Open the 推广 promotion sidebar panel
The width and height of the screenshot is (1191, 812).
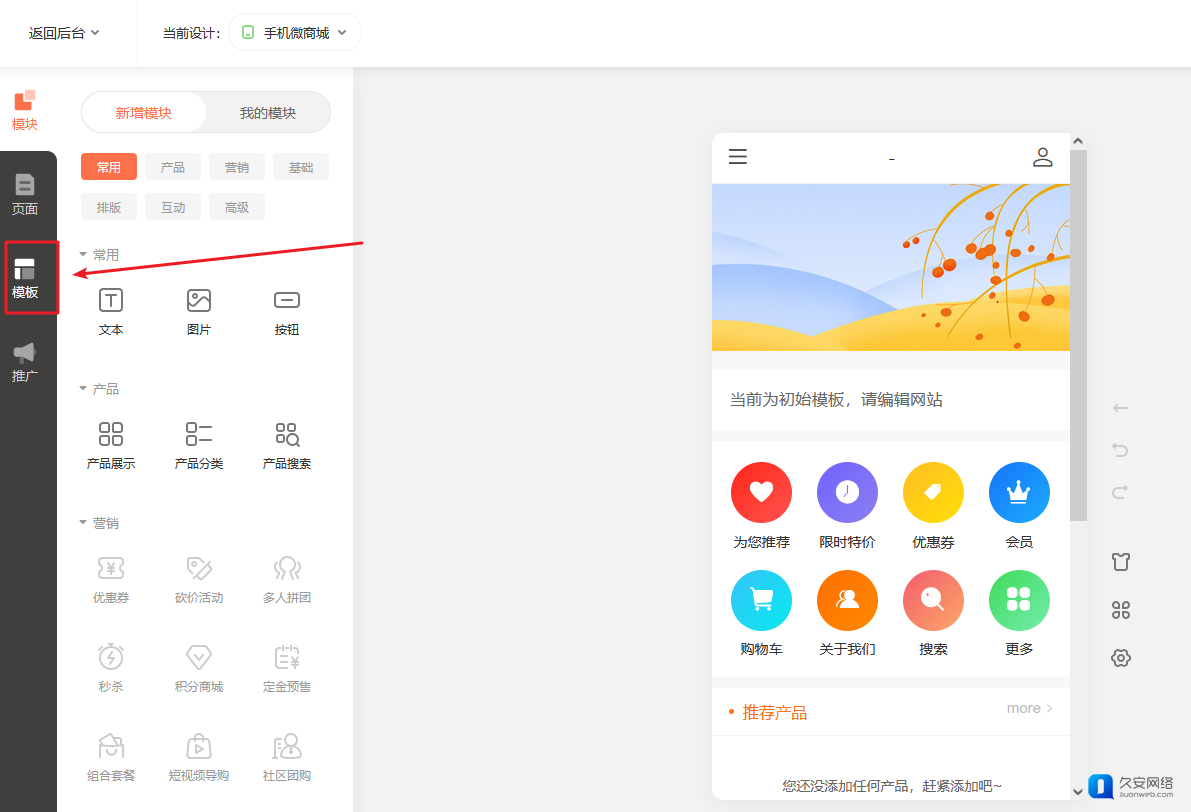click(25, 362)
